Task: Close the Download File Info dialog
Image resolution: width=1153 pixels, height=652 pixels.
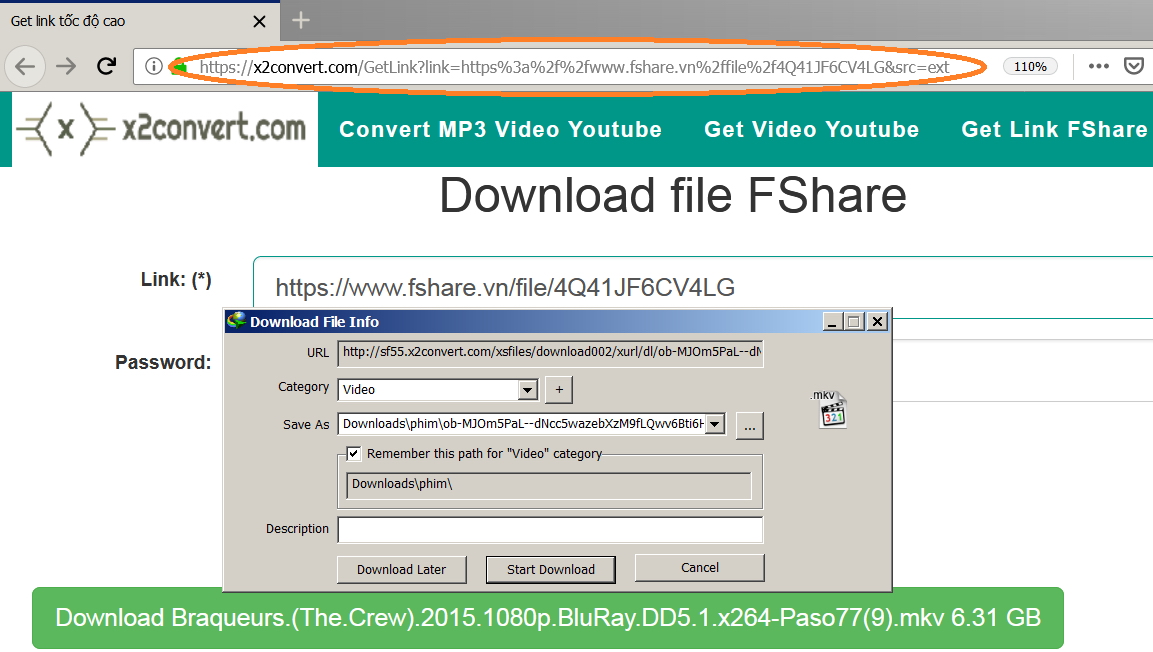Action: click(x=877, y=321)
